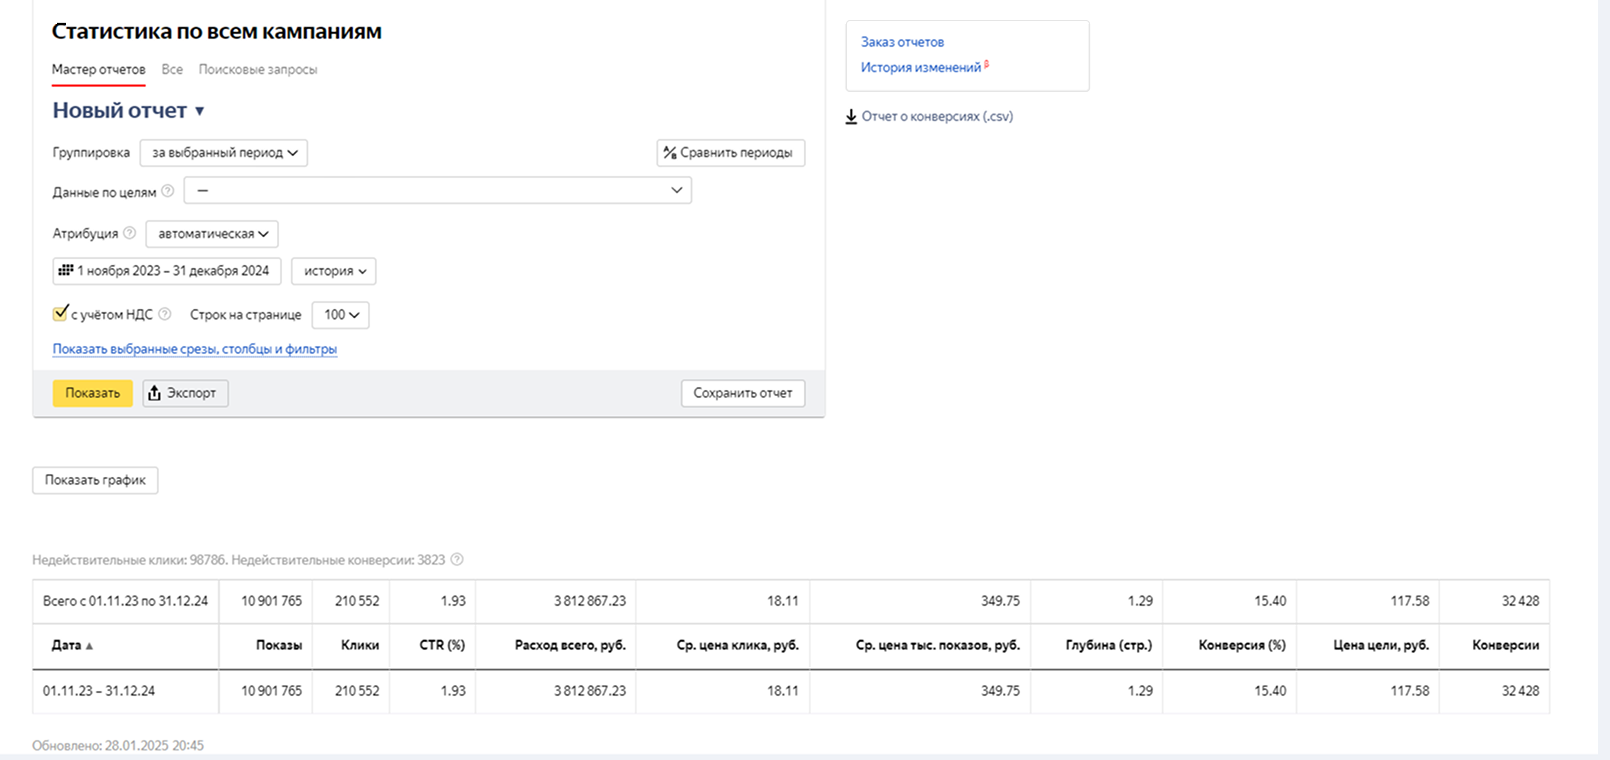Screen dimensions: 1610x760
Task: Click Глубина (стр.) column header
Action: (x=1109, y=646)
